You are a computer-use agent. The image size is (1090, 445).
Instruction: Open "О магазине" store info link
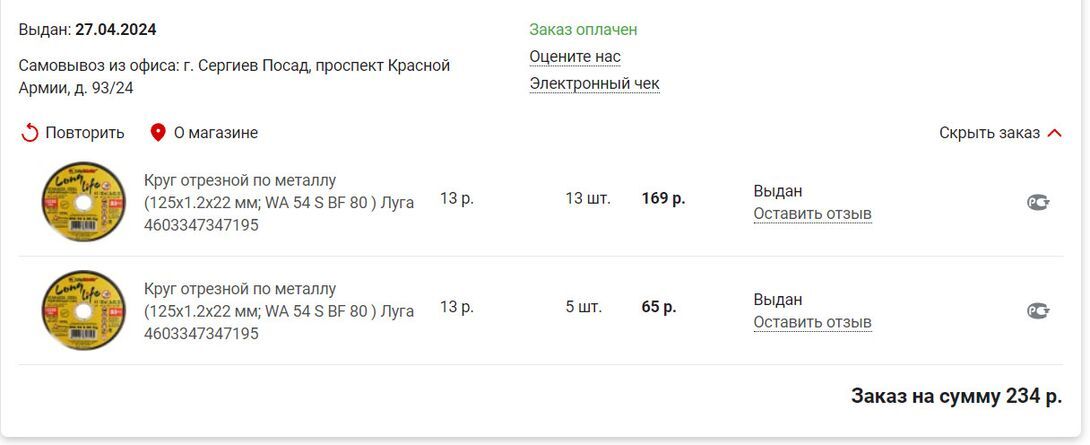tap(215, 133)
